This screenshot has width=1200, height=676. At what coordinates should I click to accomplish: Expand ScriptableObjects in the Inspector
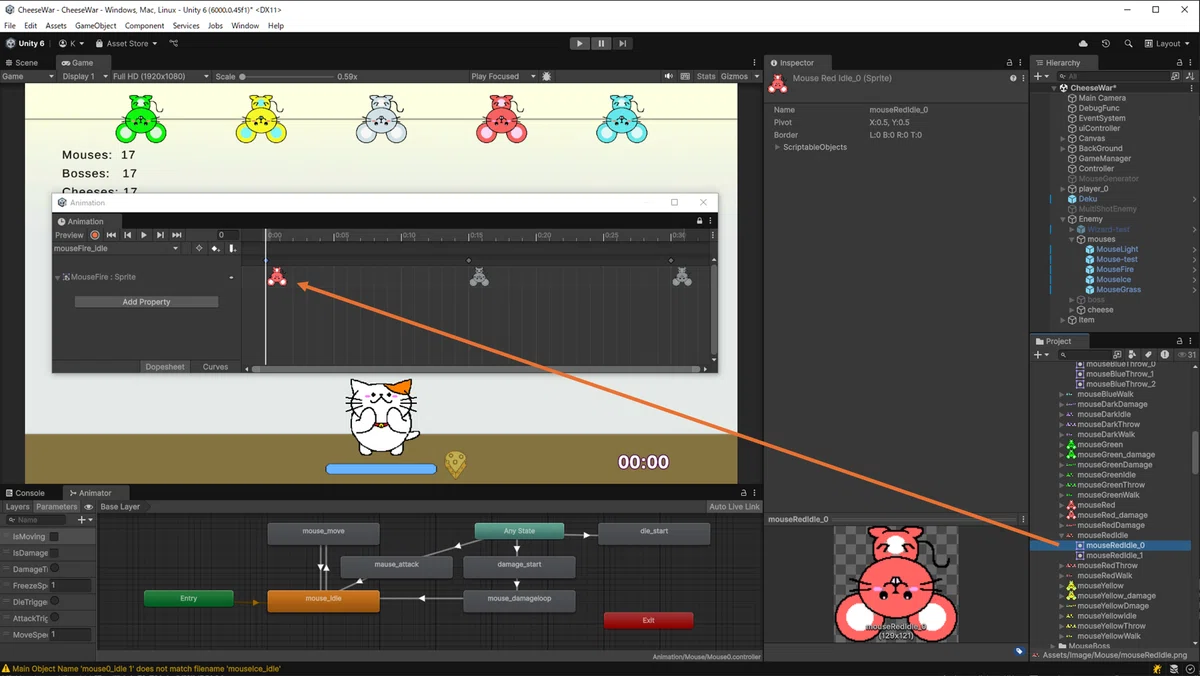coord(779,147)
